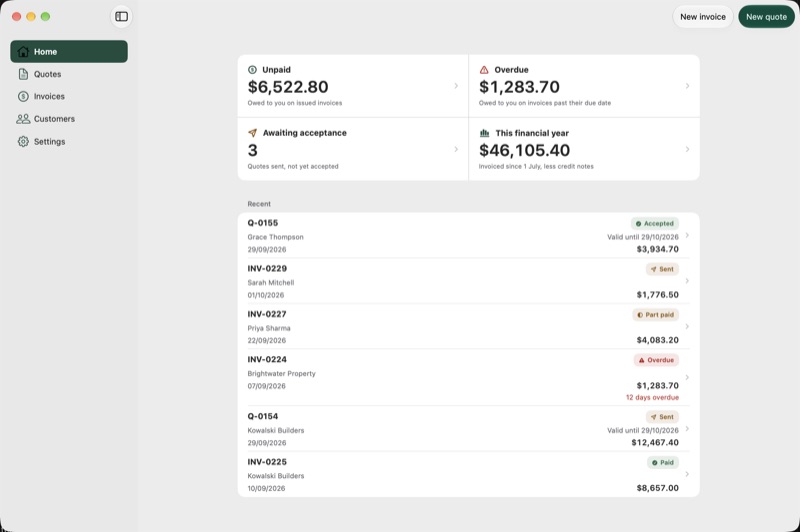Click the $3,934.70 quote amount

658,249
